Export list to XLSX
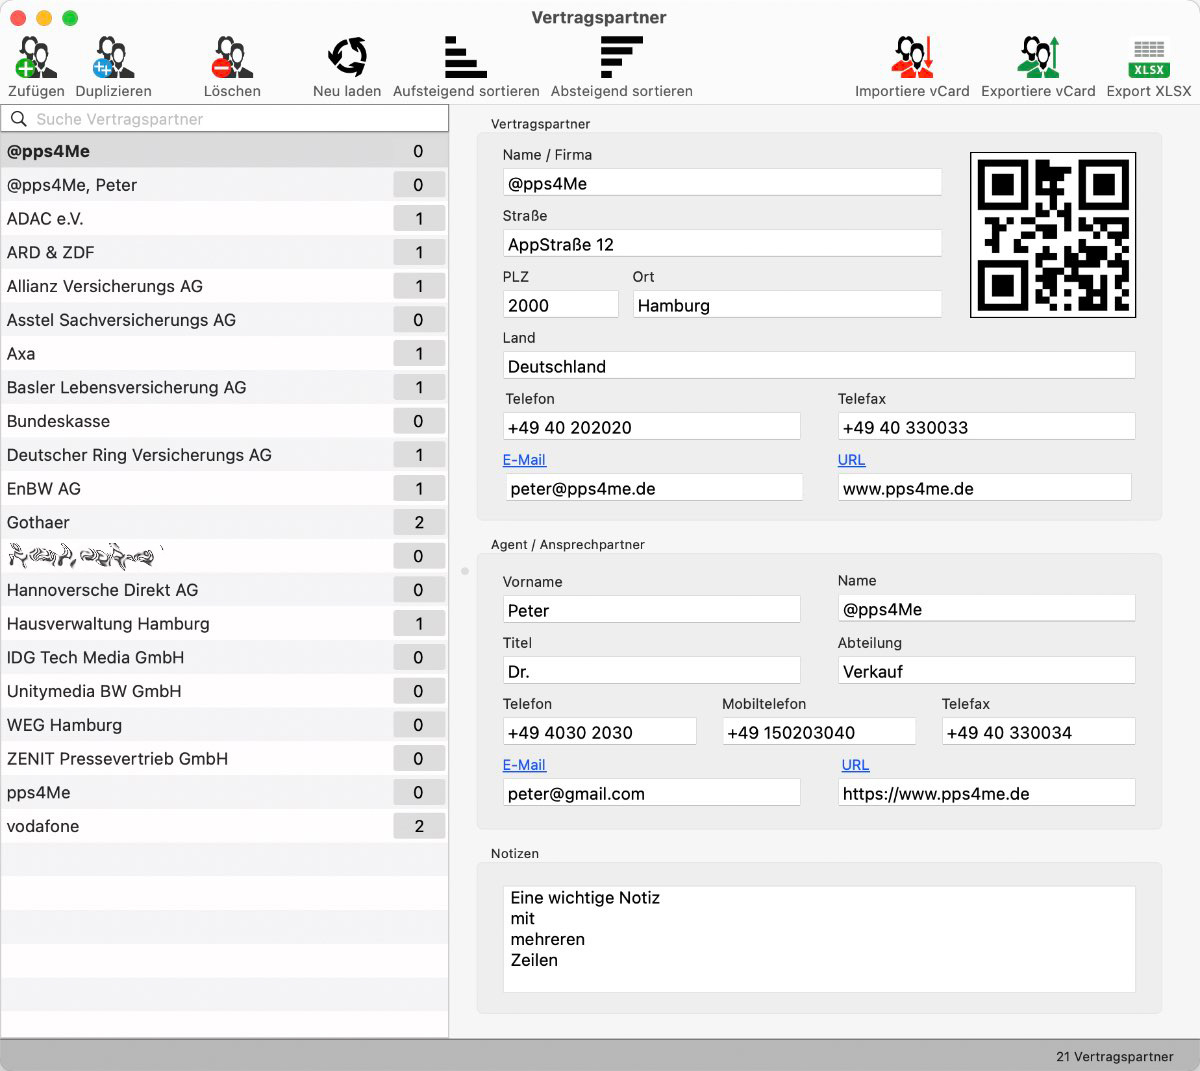 pos(1149,58)
